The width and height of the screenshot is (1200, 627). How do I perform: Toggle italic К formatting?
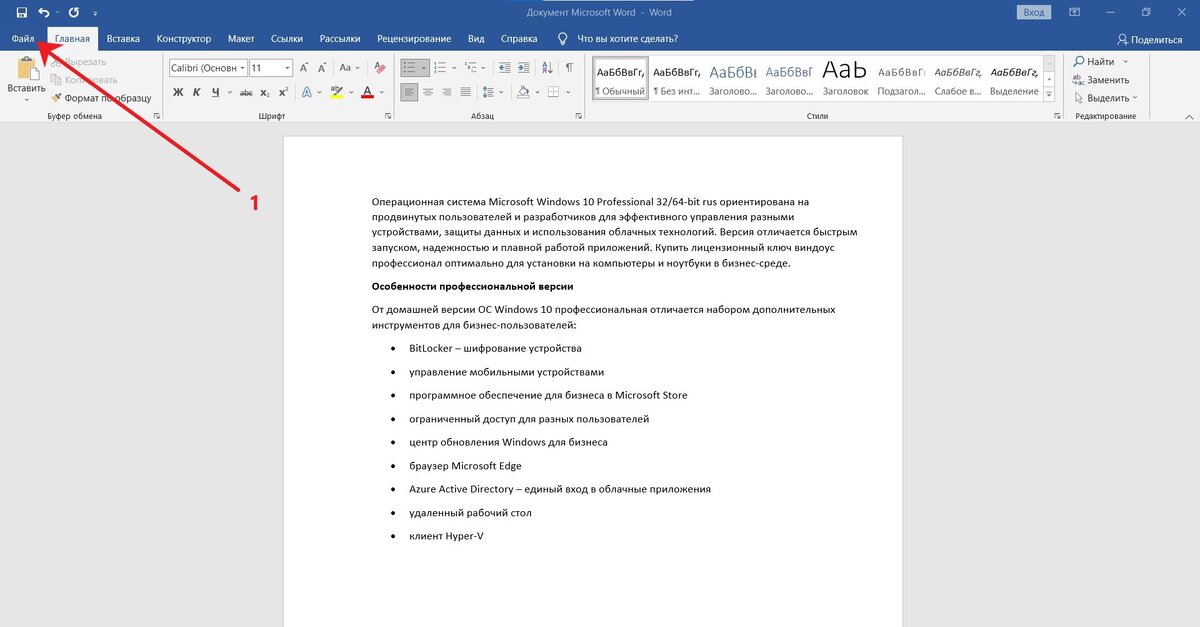coord(197,92)
